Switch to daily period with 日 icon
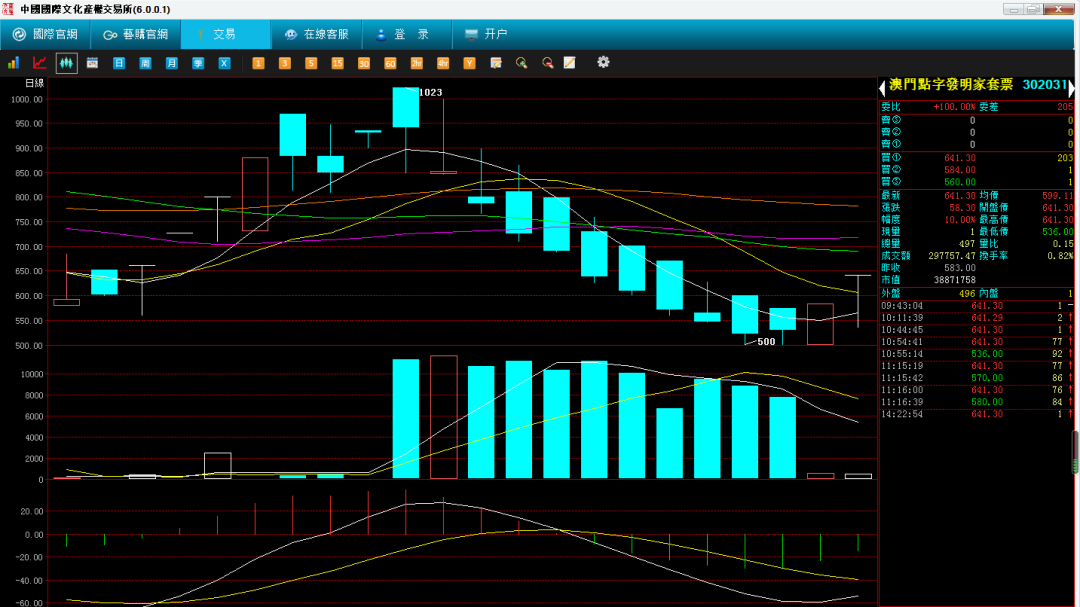Image resolution: width=1080 pixels, height=607 pixels. (x=119, y=63)
